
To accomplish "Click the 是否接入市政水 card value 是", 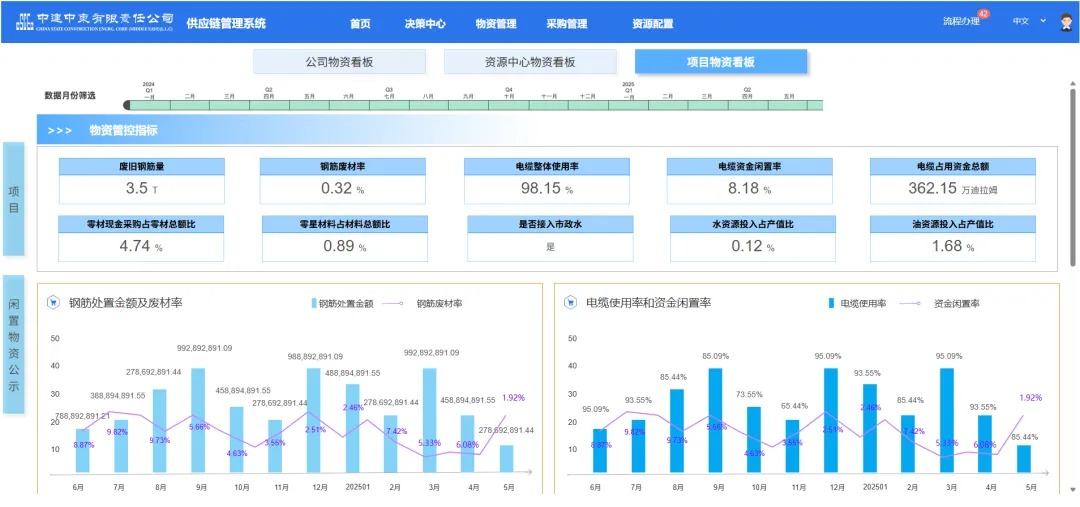I will click(550, 247).
